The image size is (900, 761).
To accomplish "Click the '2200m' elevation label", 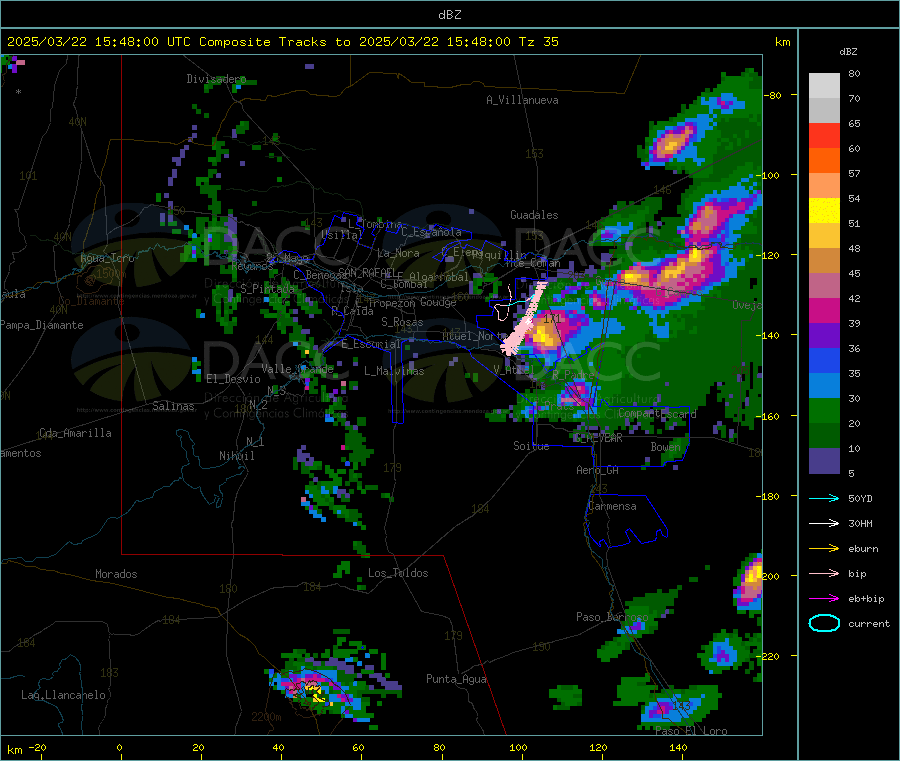I will click(266, 717).
